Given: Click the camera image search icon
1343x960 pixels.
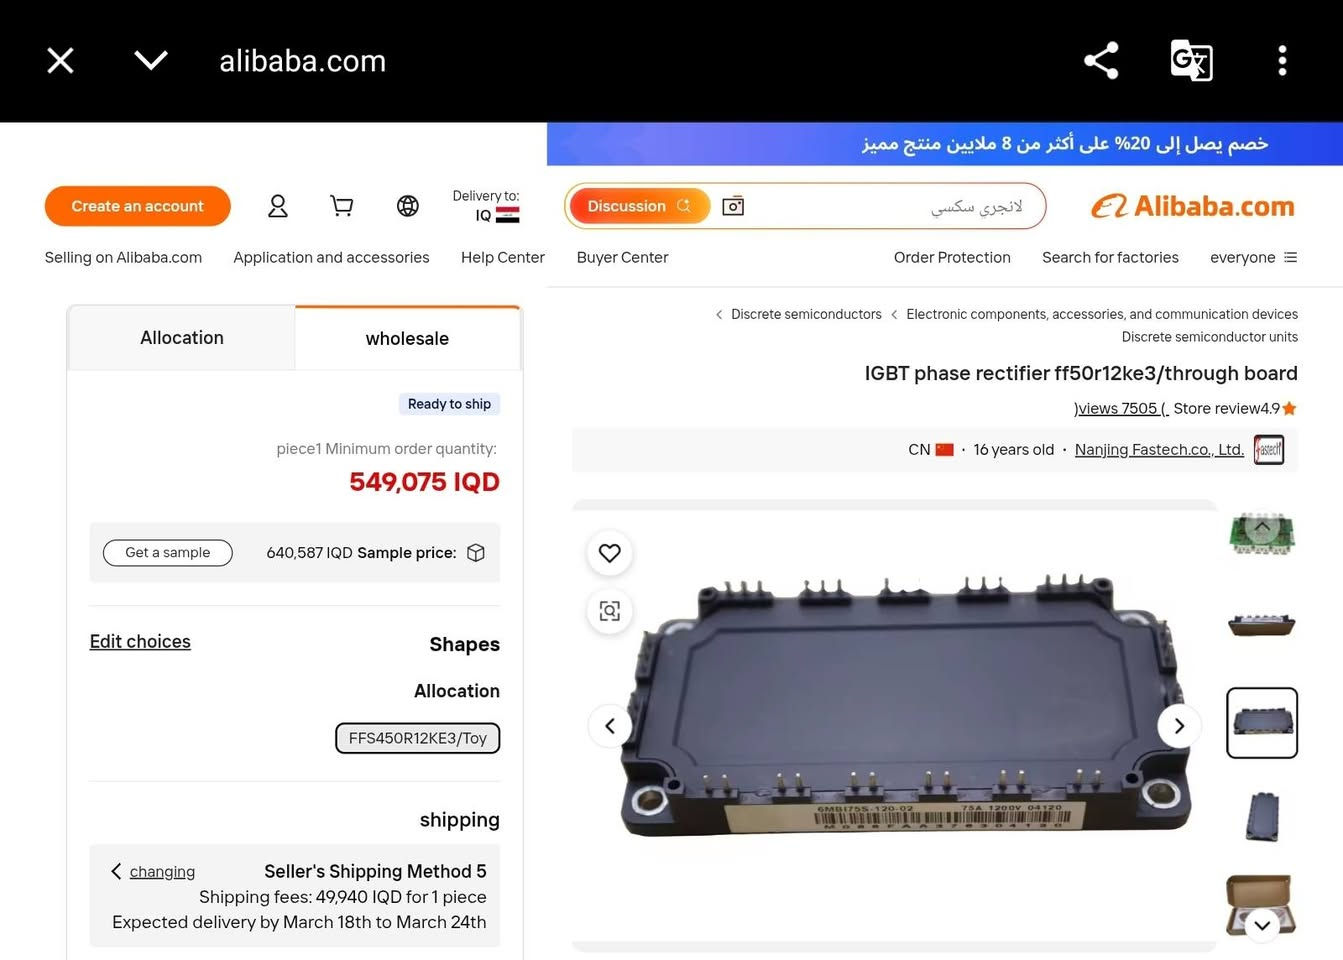Looking at the screenshot, I should point(733,206).
